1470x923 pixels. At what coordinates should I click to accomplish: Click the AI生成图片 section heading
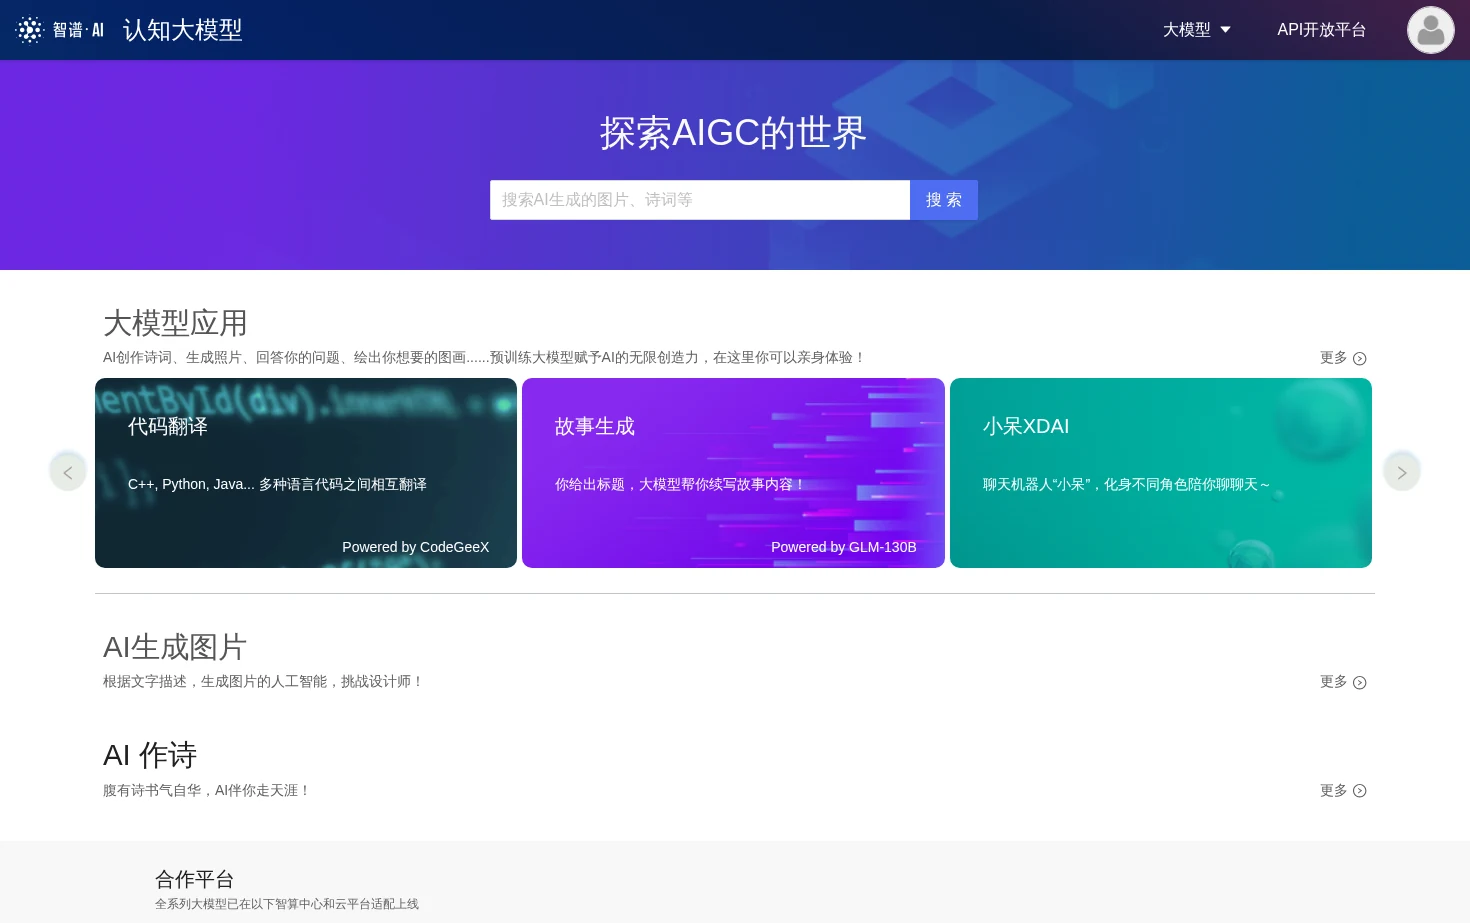pyautogui.click(x=175, y=647)
